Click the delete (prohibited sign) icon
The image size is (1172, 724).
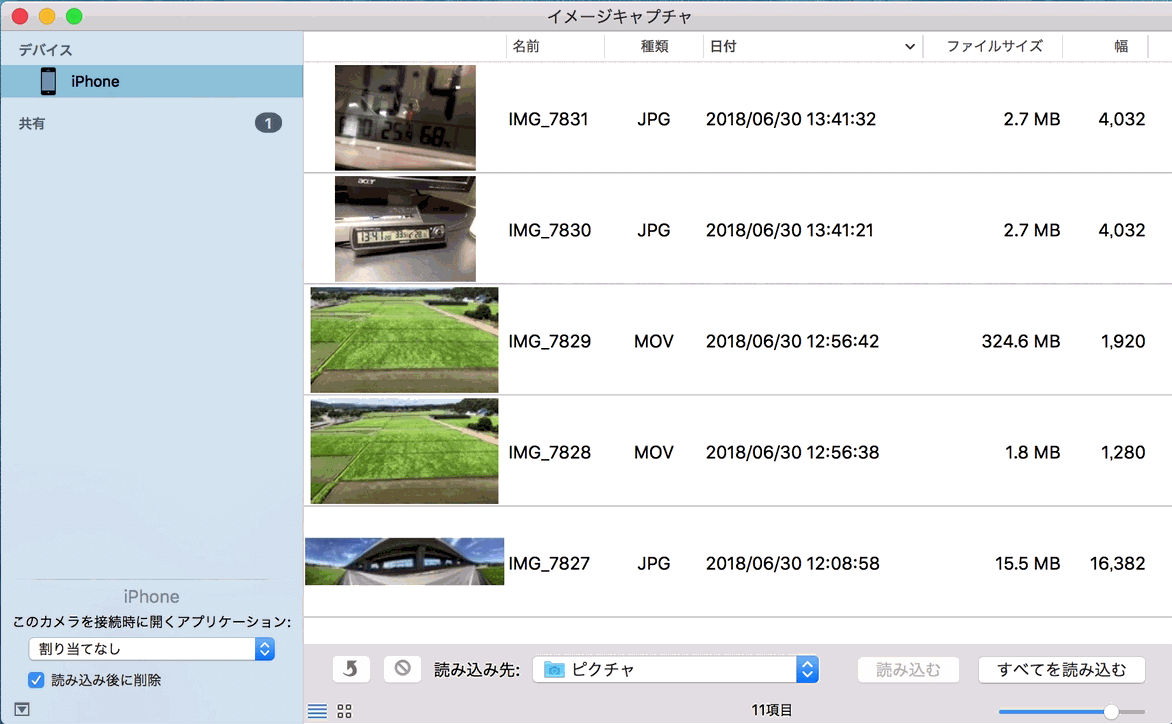402,669
